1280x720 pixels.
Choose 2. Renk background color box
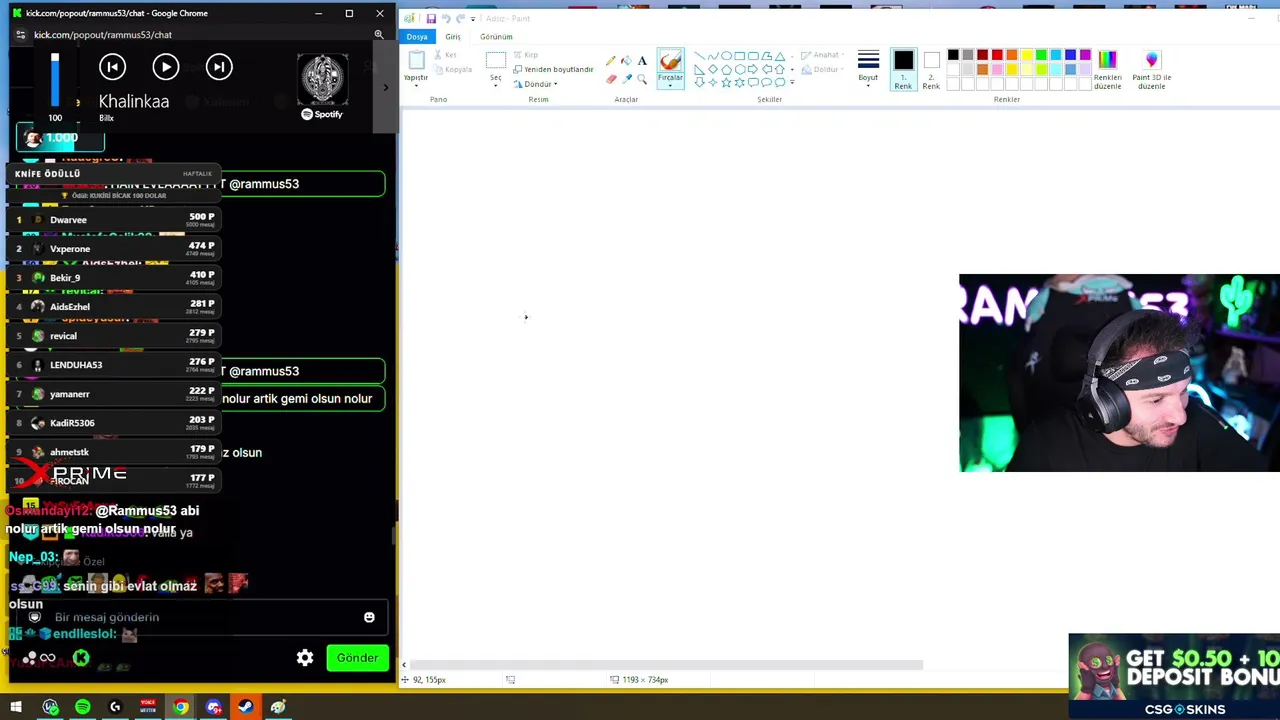[931, 69]
